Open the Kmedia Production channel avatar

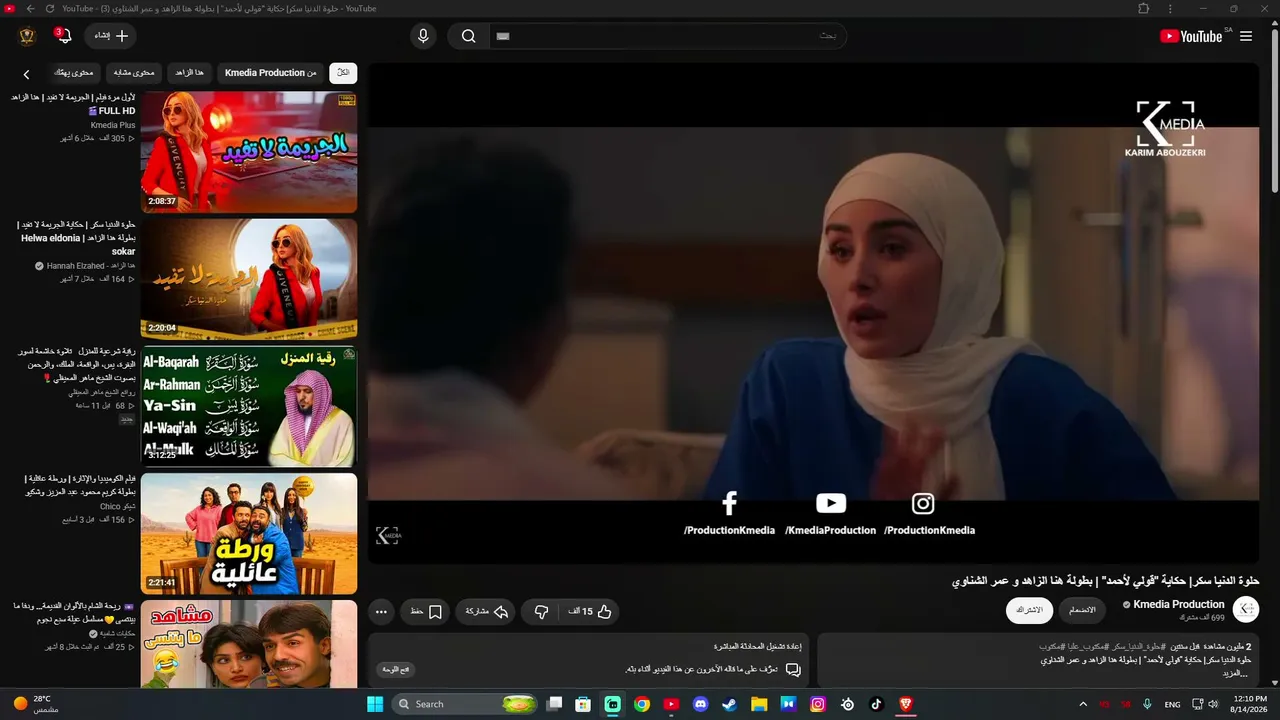point(1246,610)
